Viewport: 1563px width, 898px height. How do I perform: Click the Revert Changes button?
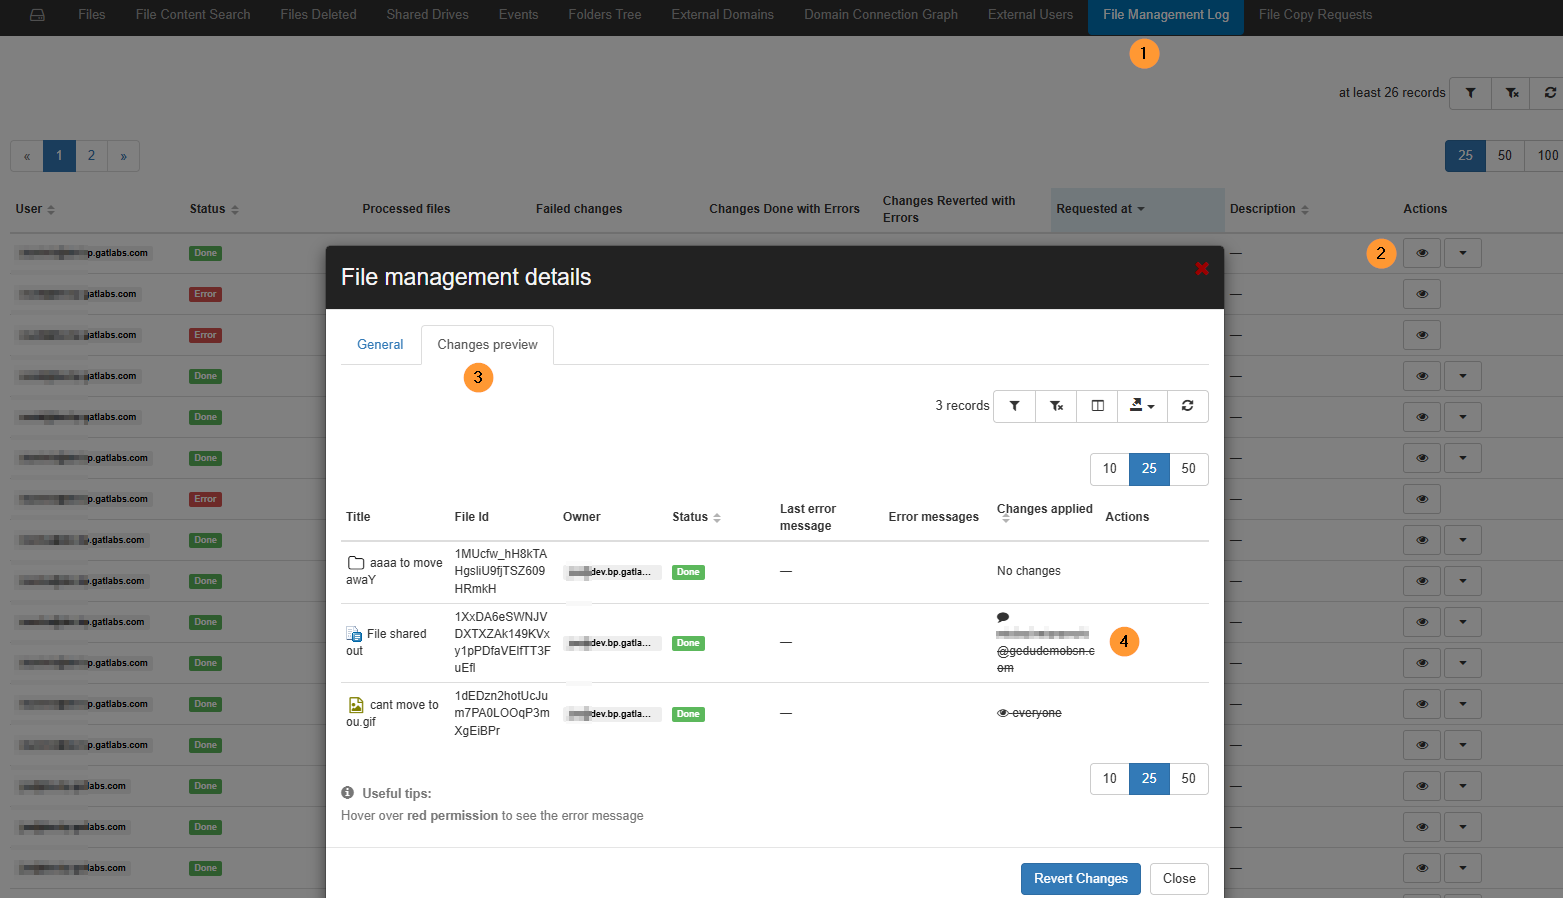(x=1080, y=879)
